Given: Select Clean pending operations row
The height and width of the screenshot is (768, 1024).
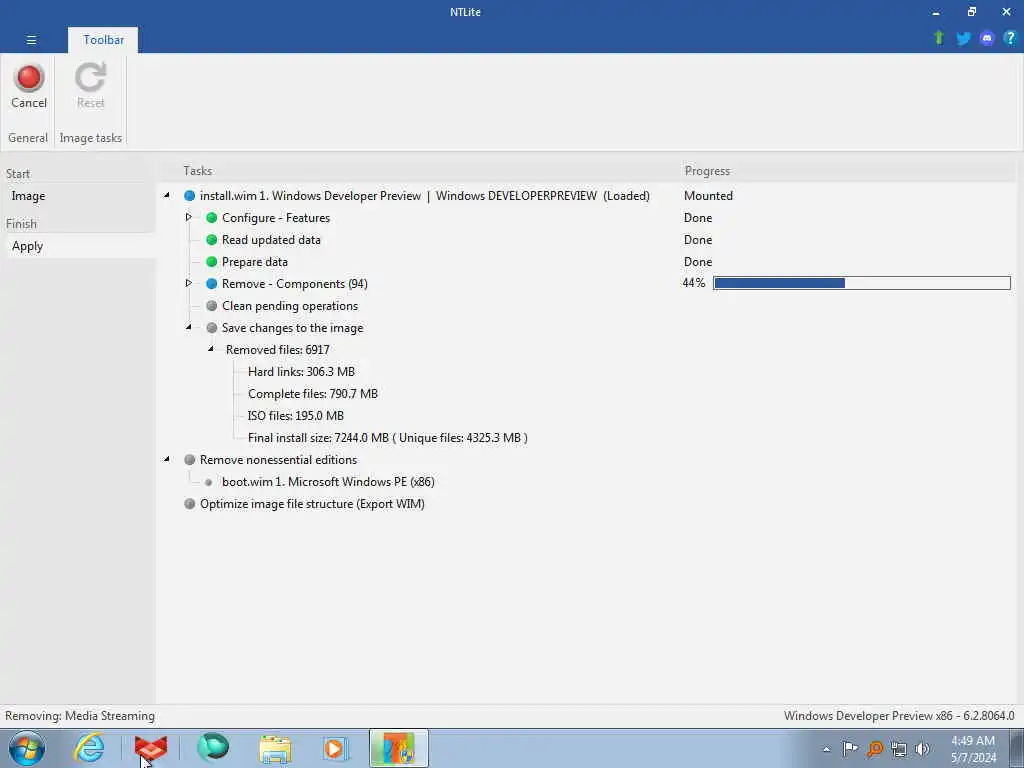Looking at the screenshot, I should 290,306.
